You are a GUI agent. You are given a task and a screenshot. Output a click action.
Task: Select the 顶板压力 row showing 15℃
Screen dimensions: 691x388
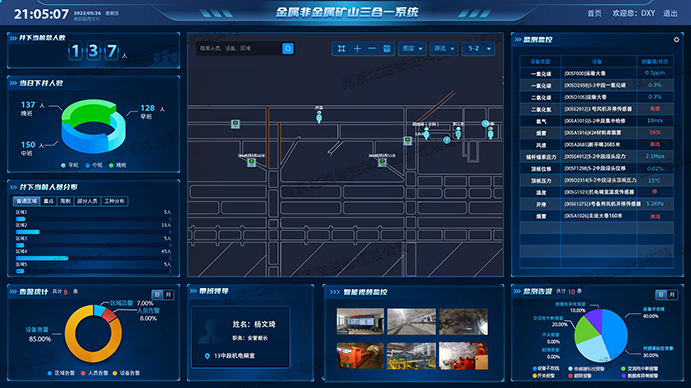596,180
